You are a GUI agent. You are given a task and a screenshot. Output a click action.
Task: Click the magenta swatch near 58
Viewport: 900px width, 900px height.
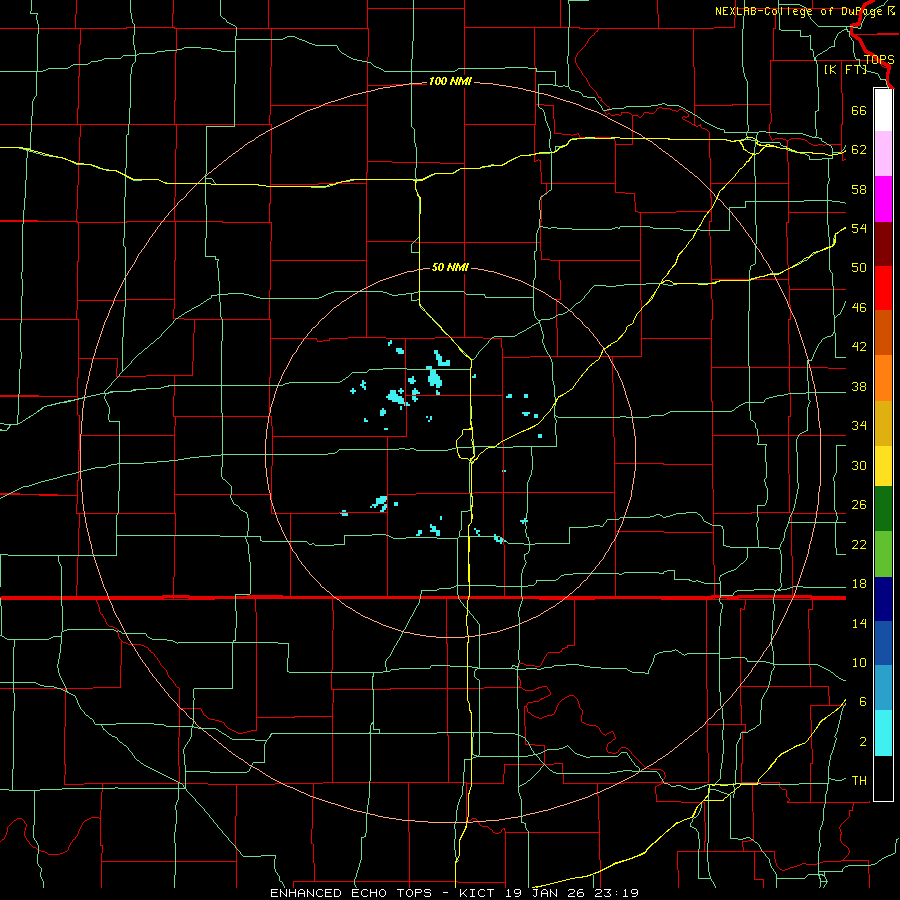tap(883, 199)
